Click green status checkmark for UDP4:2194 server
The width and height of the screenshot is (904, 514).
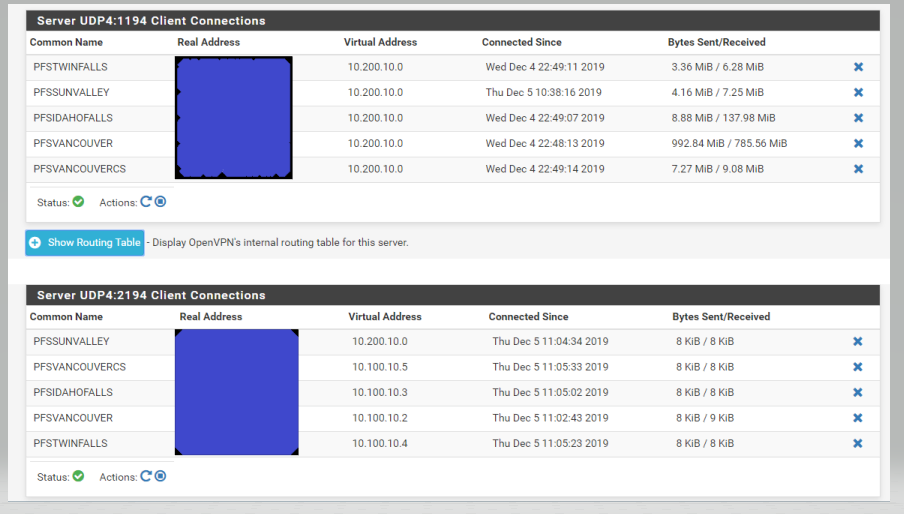(x=79, y=477)
